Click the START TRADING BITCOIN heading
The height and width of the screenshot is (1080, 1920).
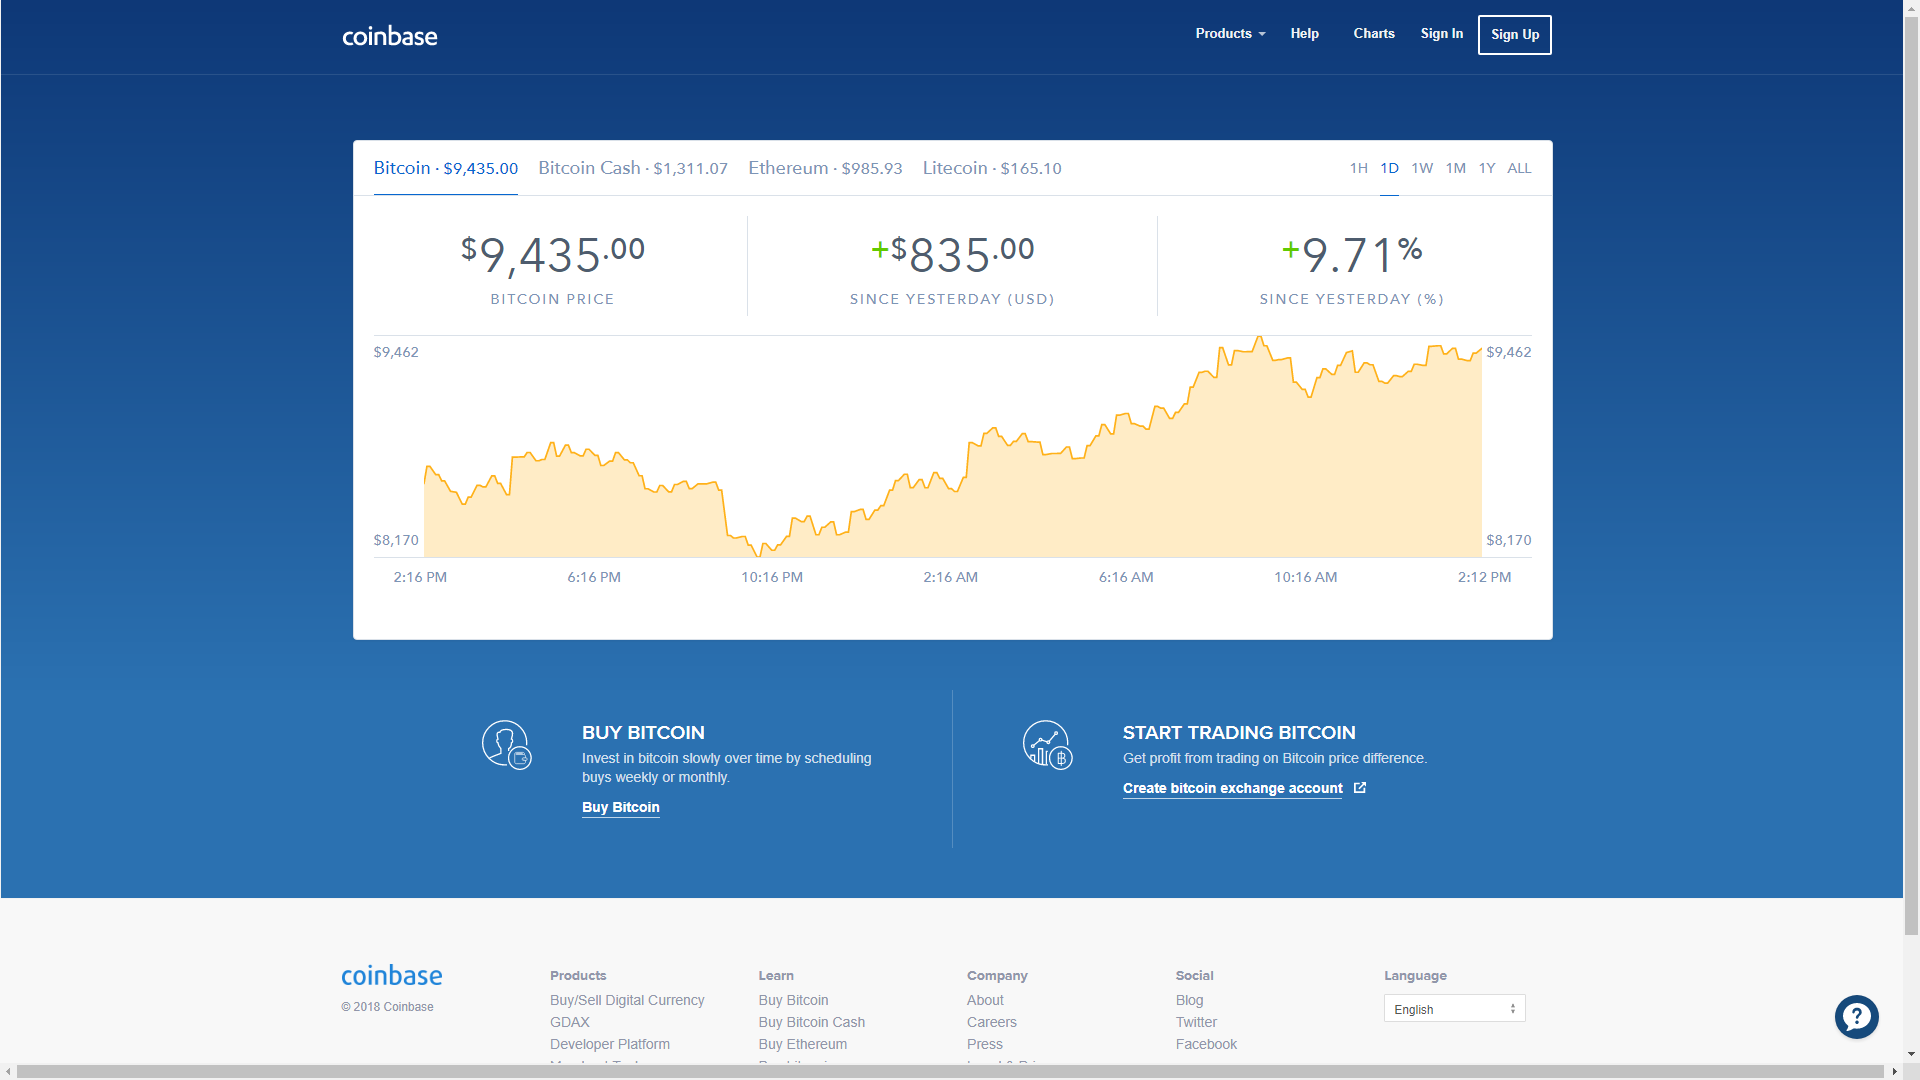(1239, 732)
